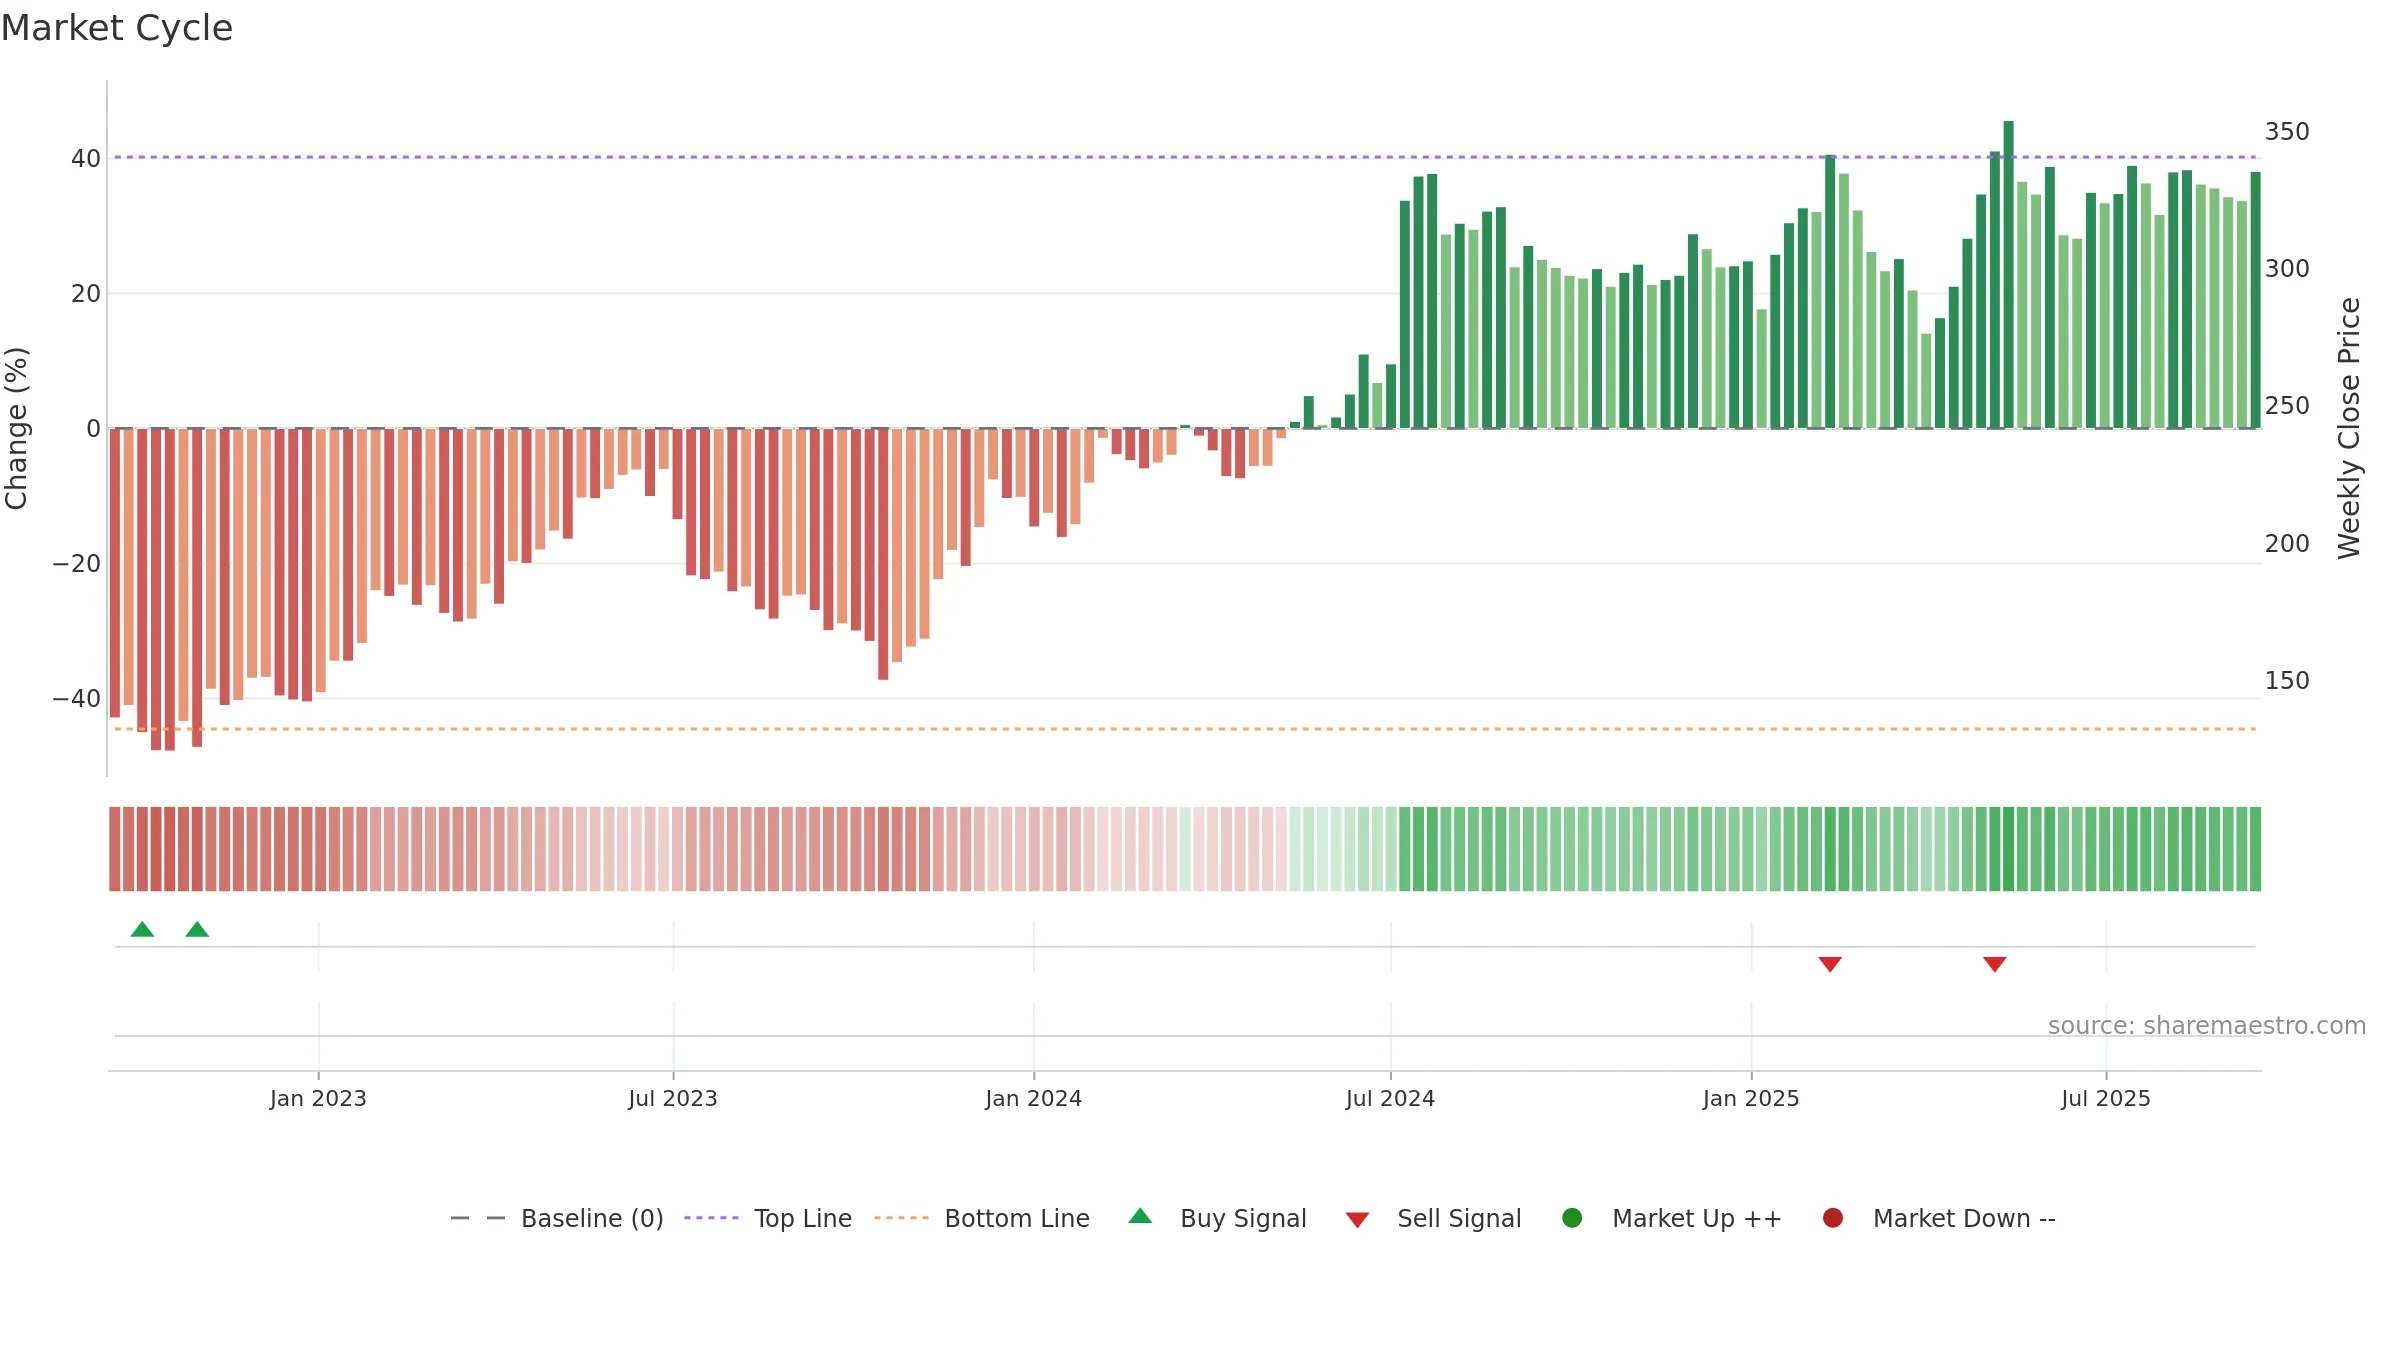Toggle the Top Line legend entry
This screenshot has height=1350, width=2400.
point(768,1218)
